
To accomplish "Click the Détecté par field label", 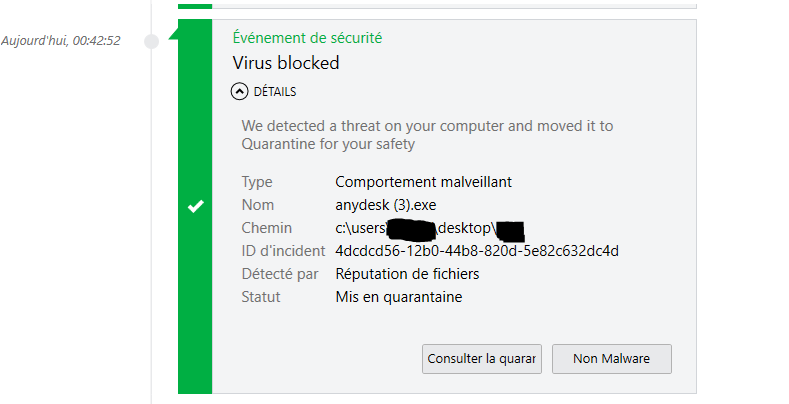I will (x=280, y=274).
